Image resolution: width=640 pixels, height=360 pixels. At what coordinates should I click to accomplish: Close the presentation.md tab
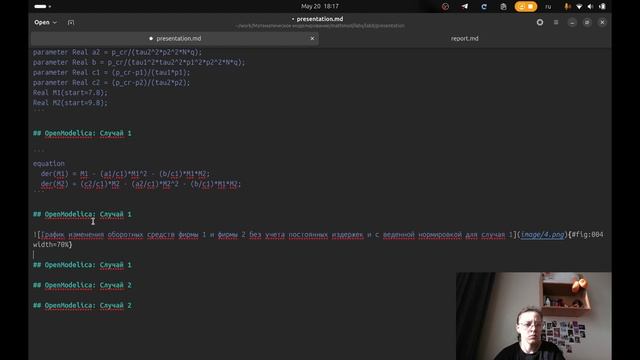pyautogui.click(x=312, y=38)
